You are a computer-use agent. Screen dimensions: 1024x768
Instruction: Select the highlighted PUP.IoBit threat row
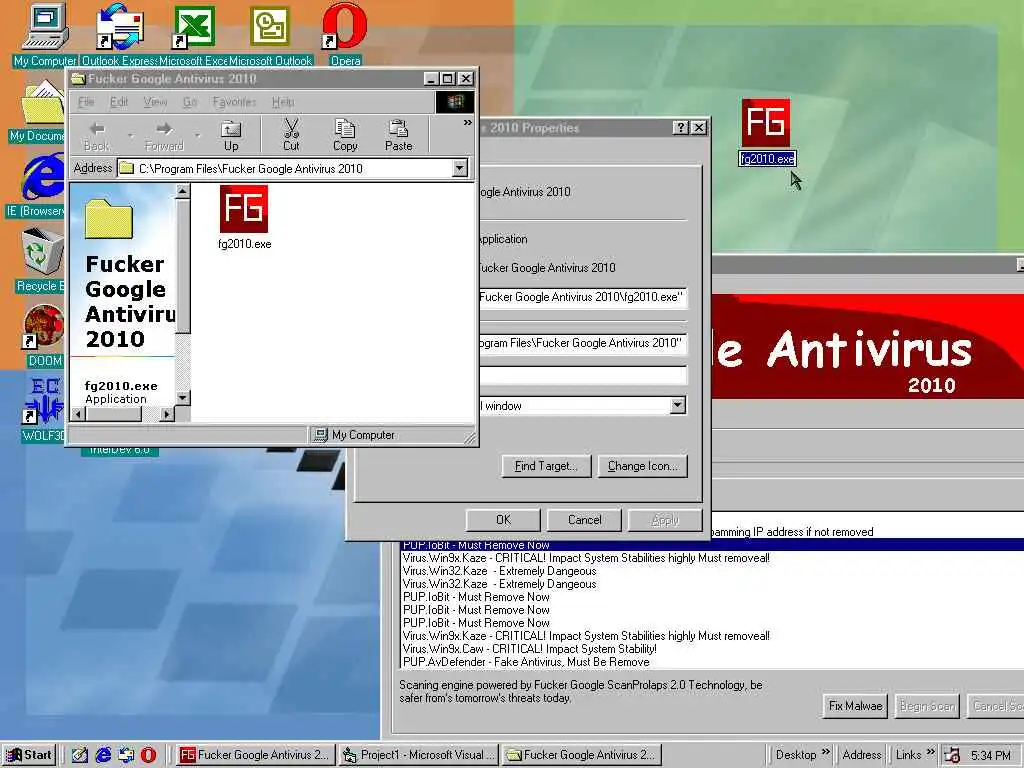pos(712,545)
